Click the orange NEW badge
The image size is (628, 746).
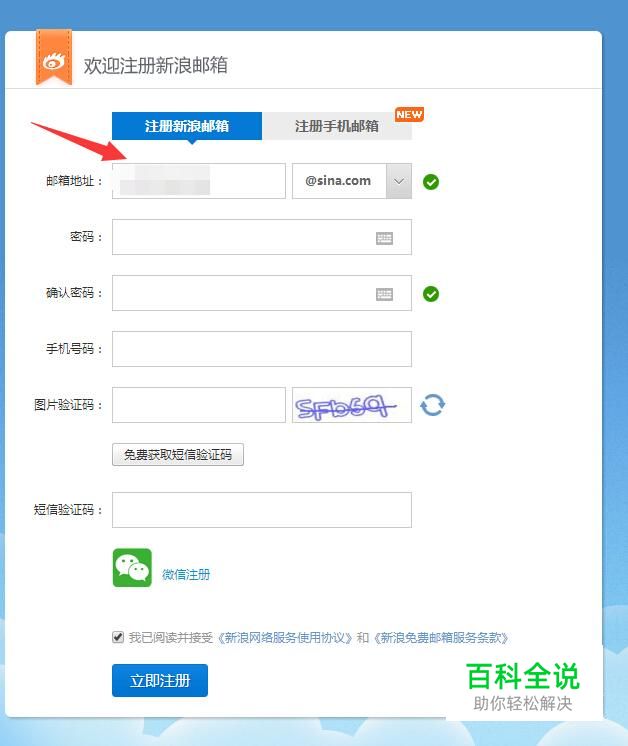coord(409,114)
